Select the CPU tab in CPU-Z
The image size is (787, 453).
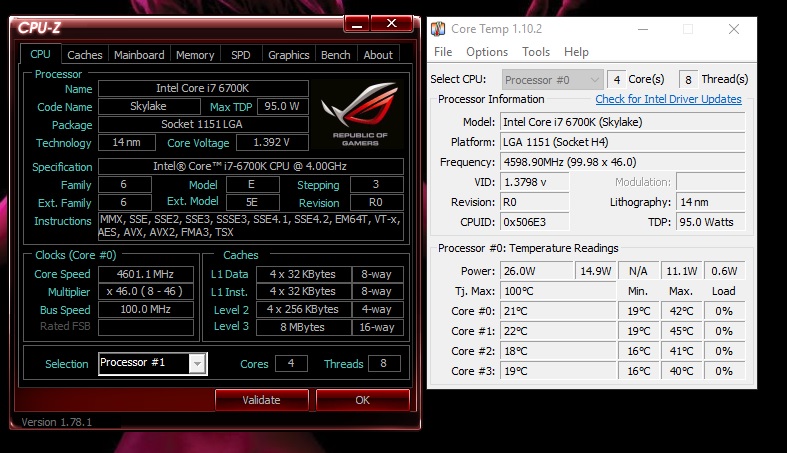pyautogui.click(x=40, y=54)
